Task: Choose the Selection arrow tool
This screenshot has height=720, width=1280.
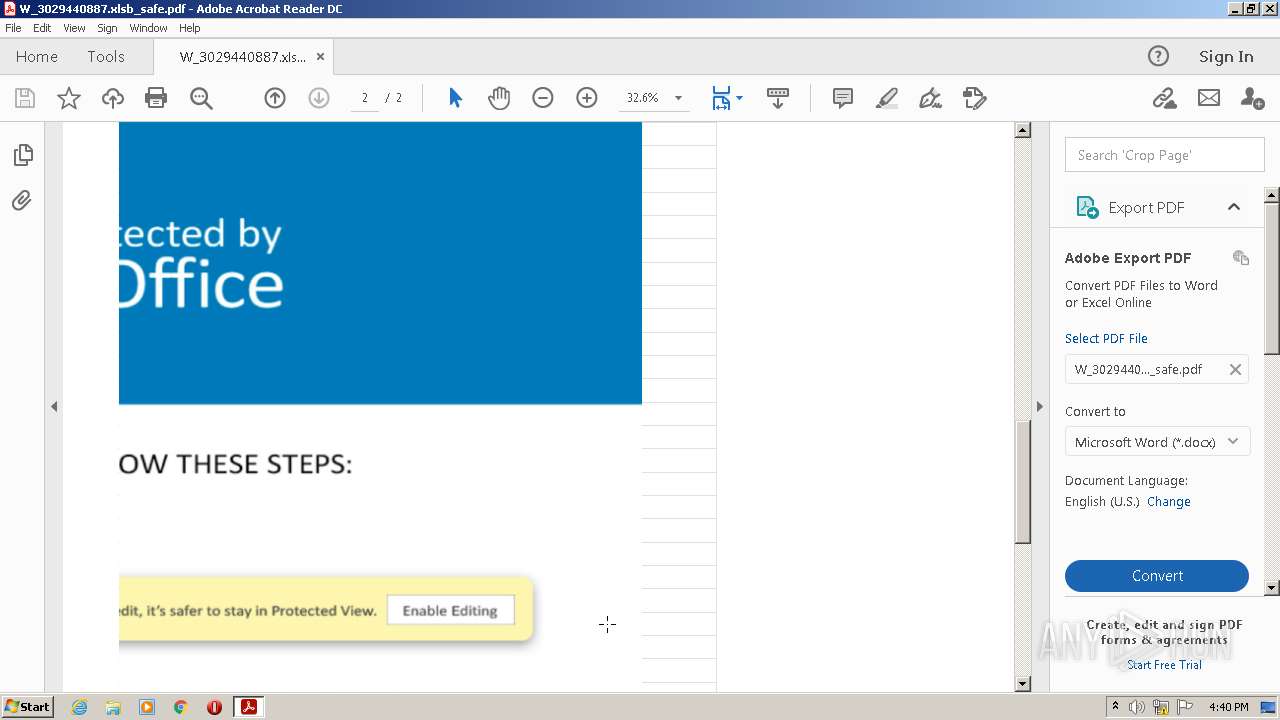Action: coord(456,98)
